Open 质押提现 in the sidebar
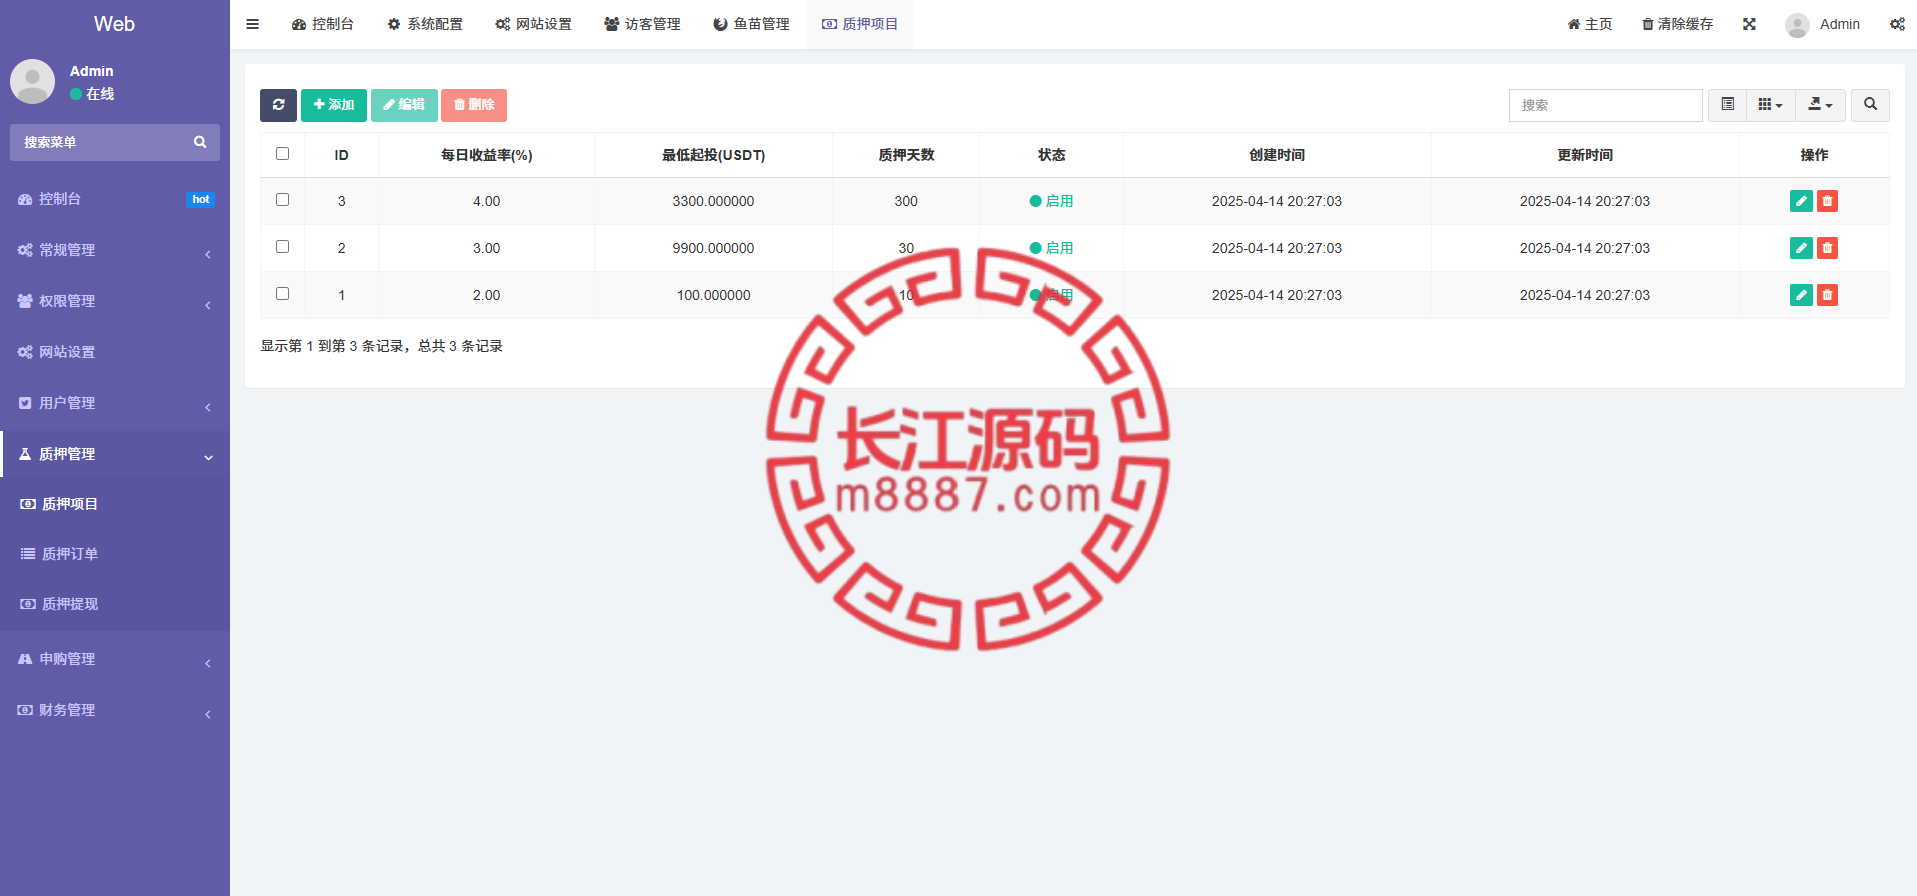The height and width of the screenshot is (896, 1917). pyautogui.click(x=115, y=604)
